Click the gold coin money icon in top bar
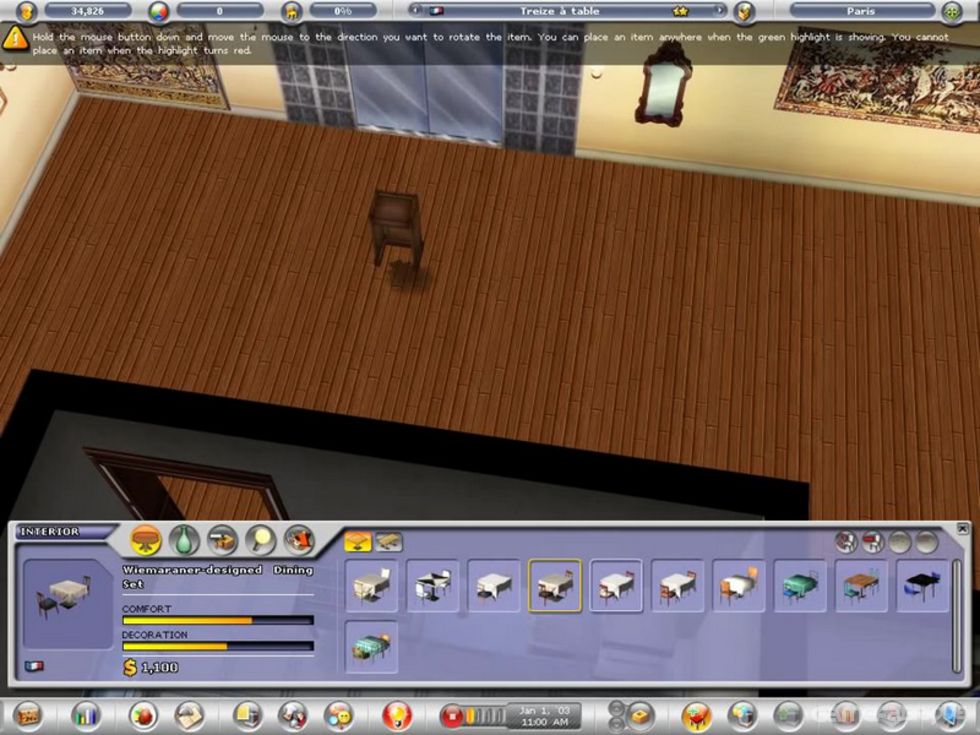The image size is (980, 735). point(26,11)
